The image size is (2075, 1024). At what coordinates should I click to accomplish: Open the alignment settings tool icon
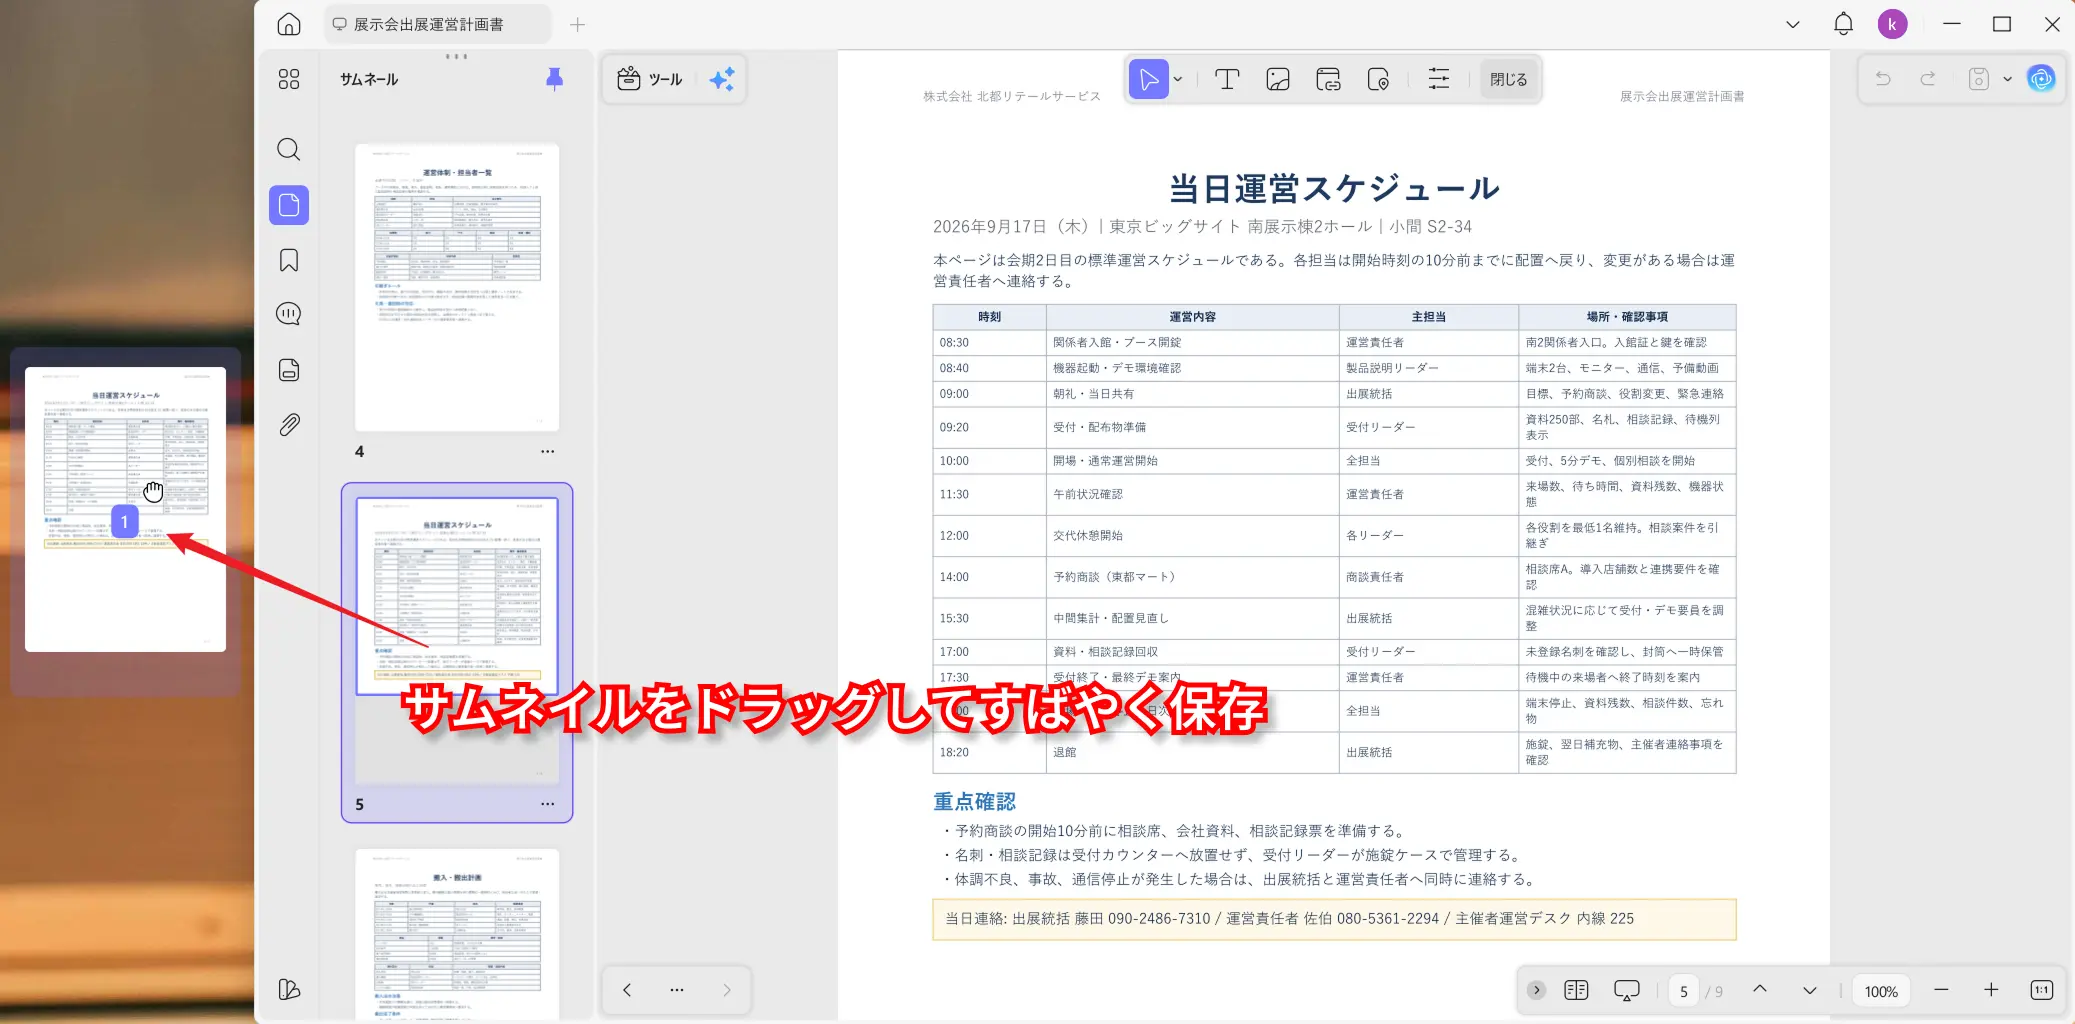coord(1439,79)
